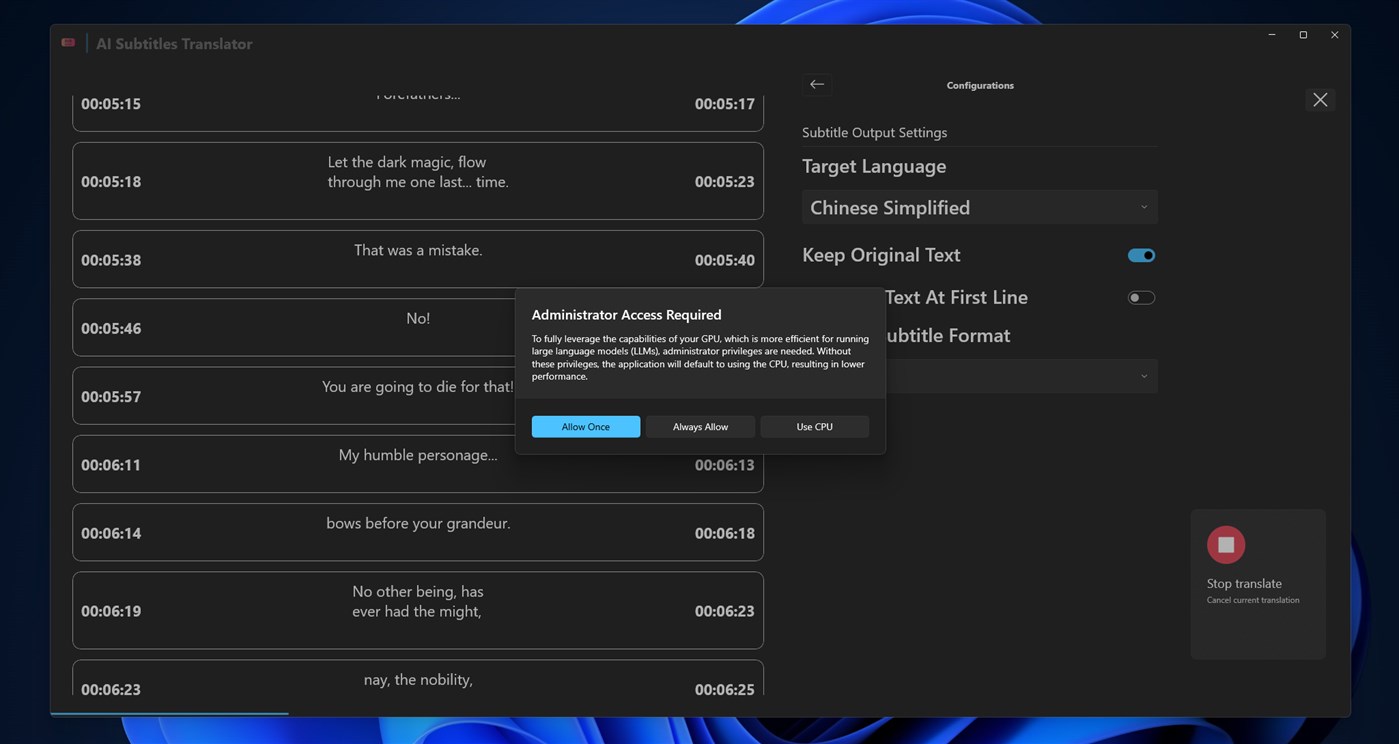The height and width of the screenshot is (744, 1399).
Task: Select Always Allow in the dialog
Action: [x=699, y=426]
